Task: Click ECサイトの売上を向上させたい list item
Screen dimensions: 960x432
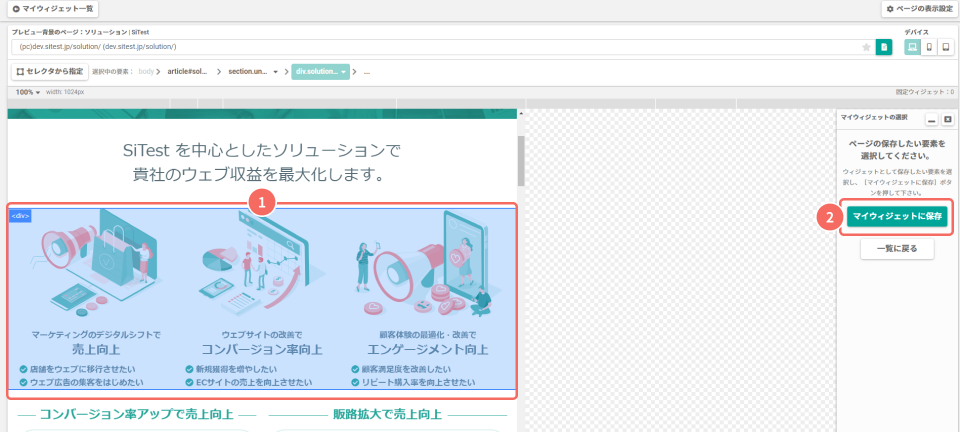Action: click(249, 382)
